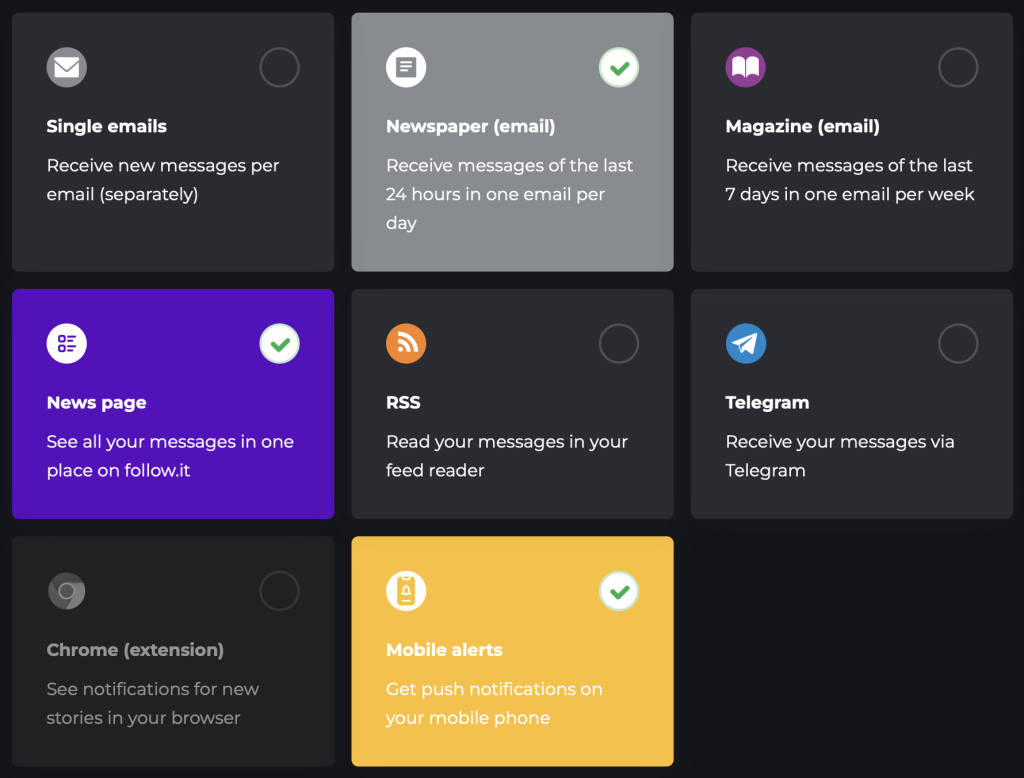Click the purple Magazine book icon
This screenshot has height=778, width=1024.
pyautogui.click(x=745, y=68)
